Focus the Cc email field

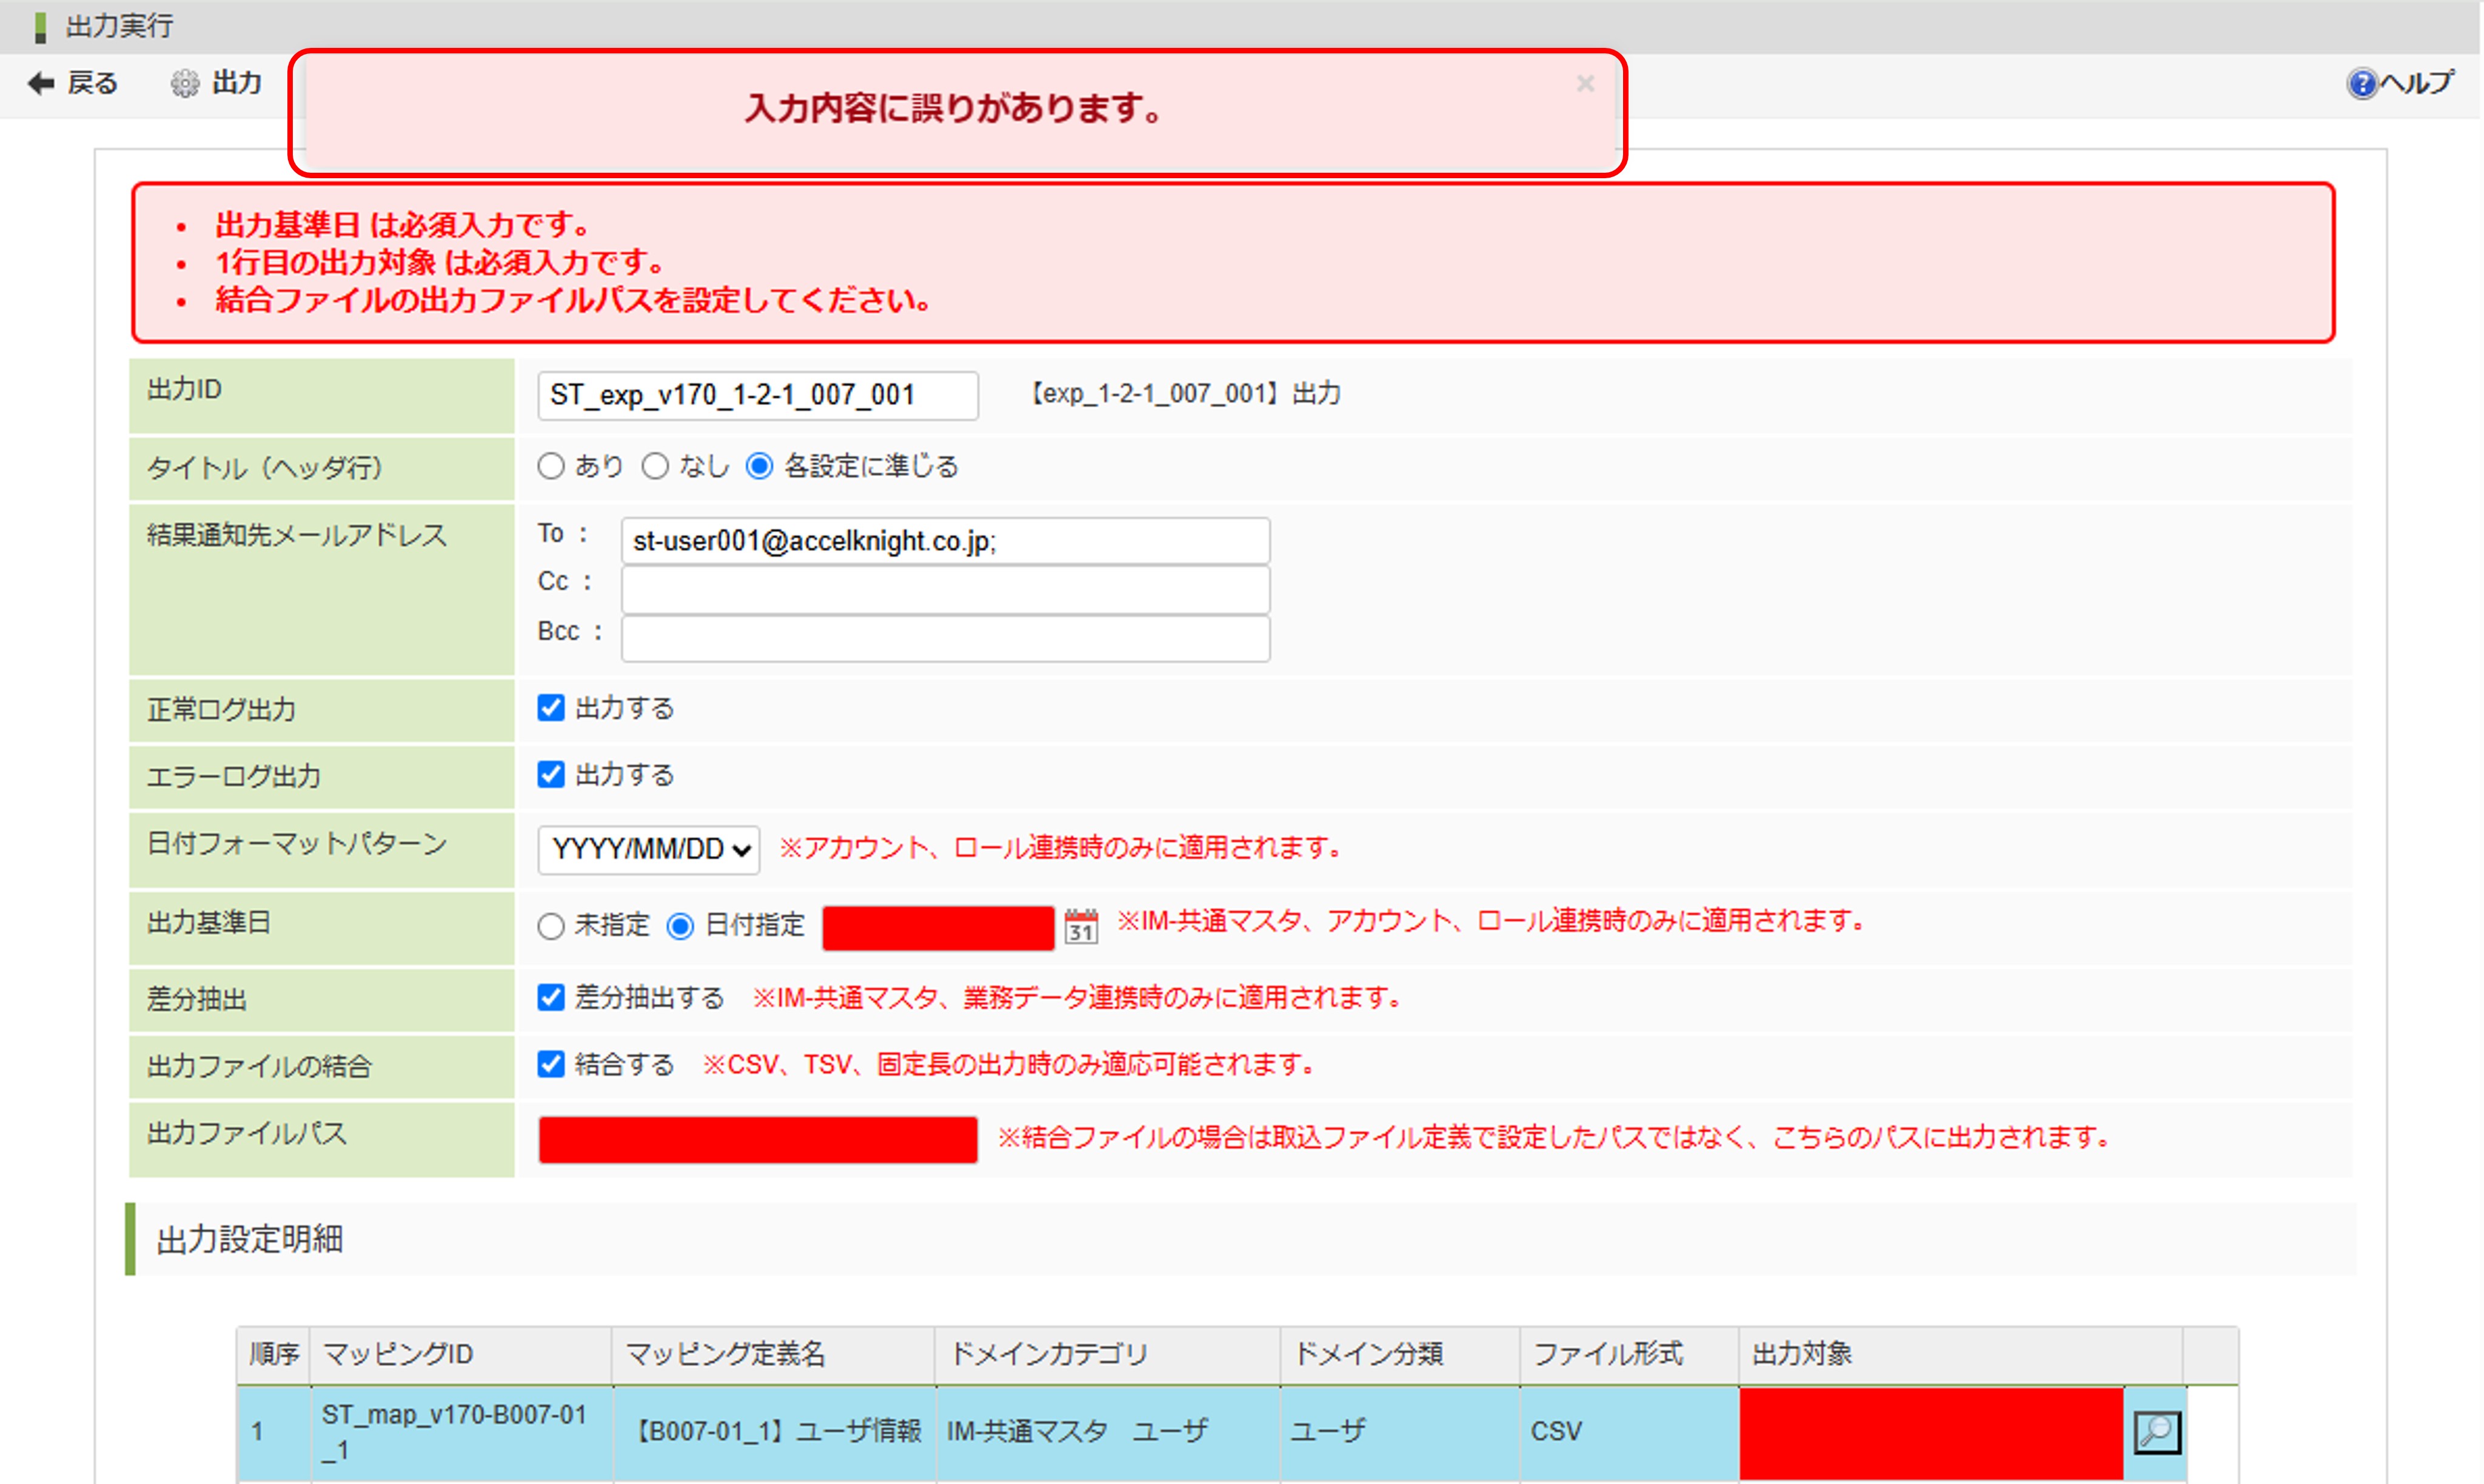click(945, 590)
